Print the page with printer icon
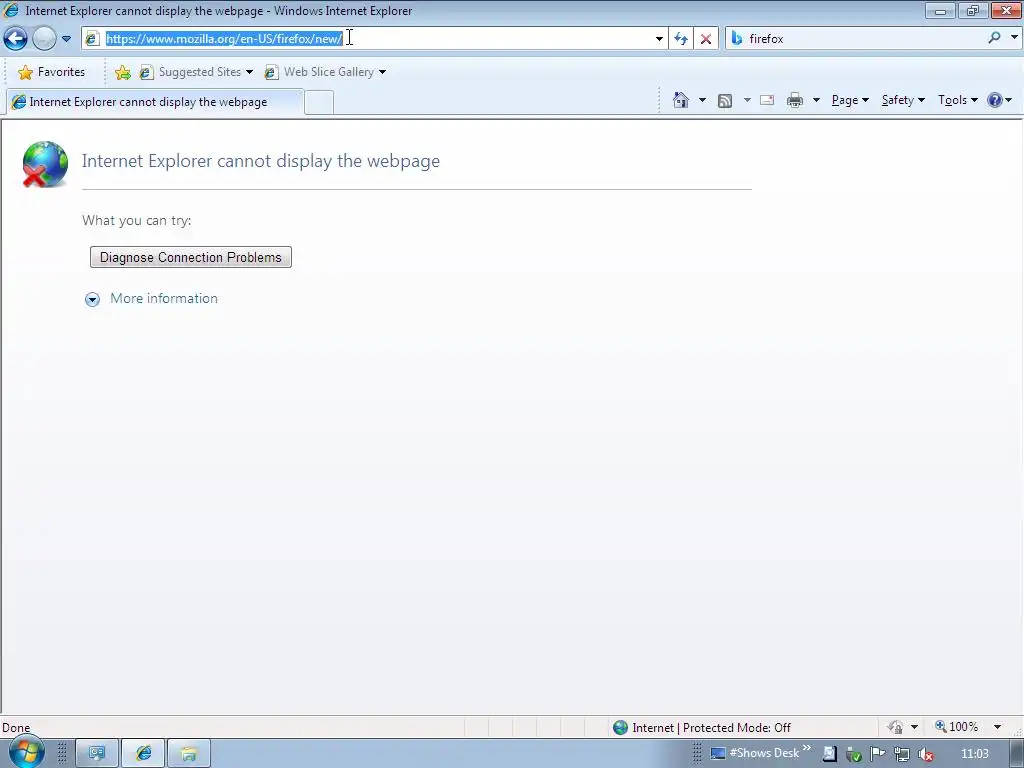The height and width of the screenshot is (768, 1024). click(795, 100)
